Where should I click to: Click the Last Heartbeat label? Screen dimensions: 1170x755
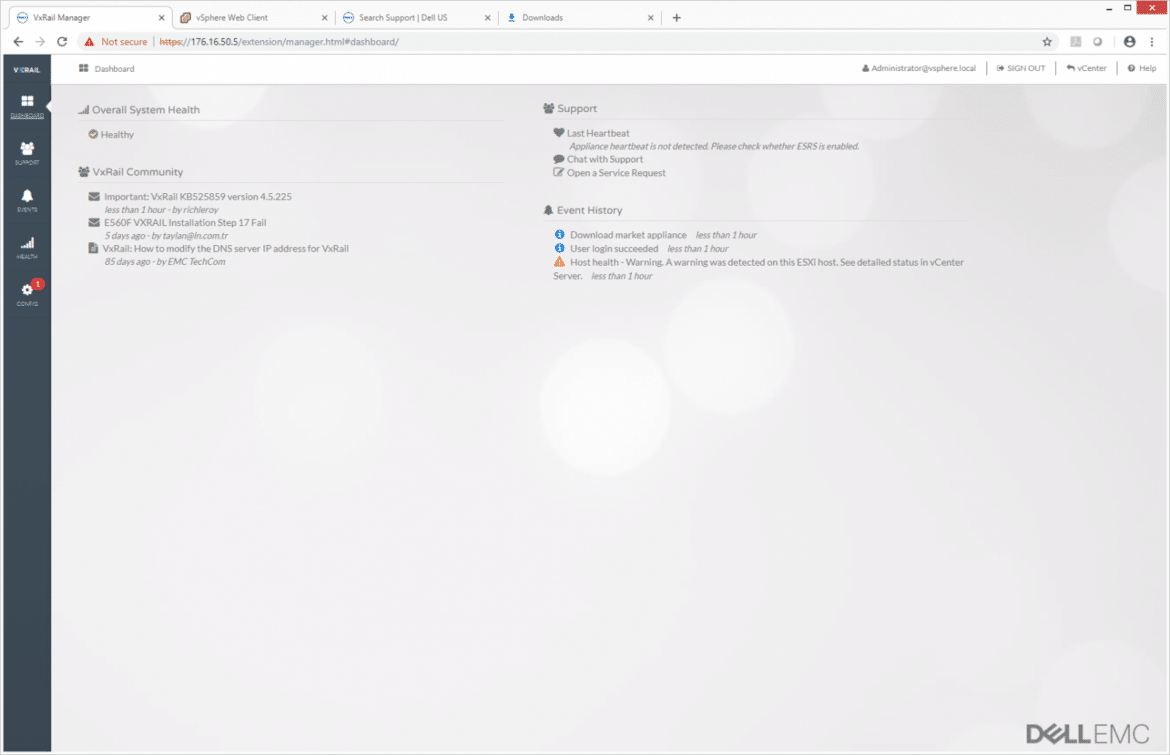point(598,133)
